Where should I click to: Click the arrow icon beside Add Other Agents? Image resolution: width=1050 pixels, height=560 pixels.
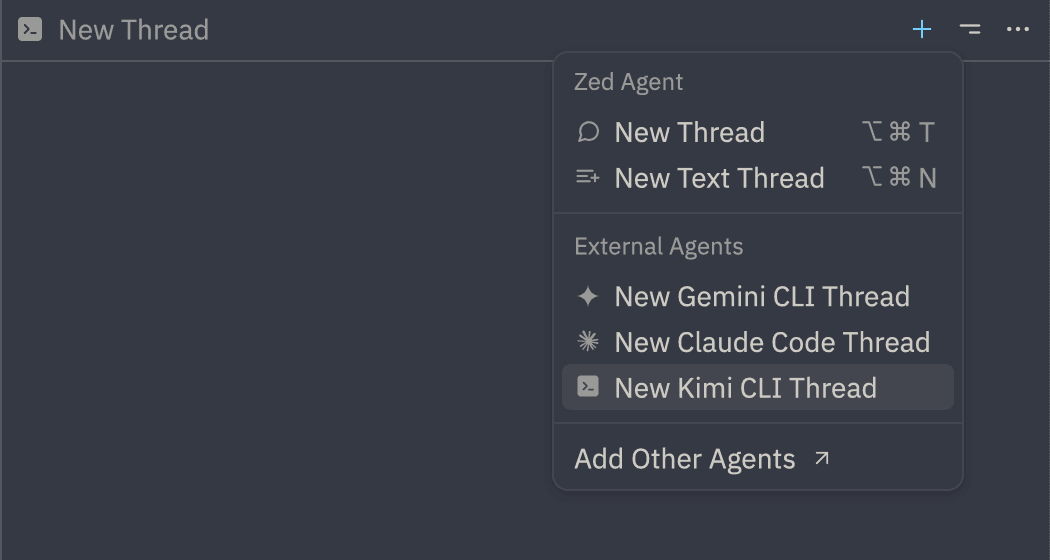click(822, 459)
